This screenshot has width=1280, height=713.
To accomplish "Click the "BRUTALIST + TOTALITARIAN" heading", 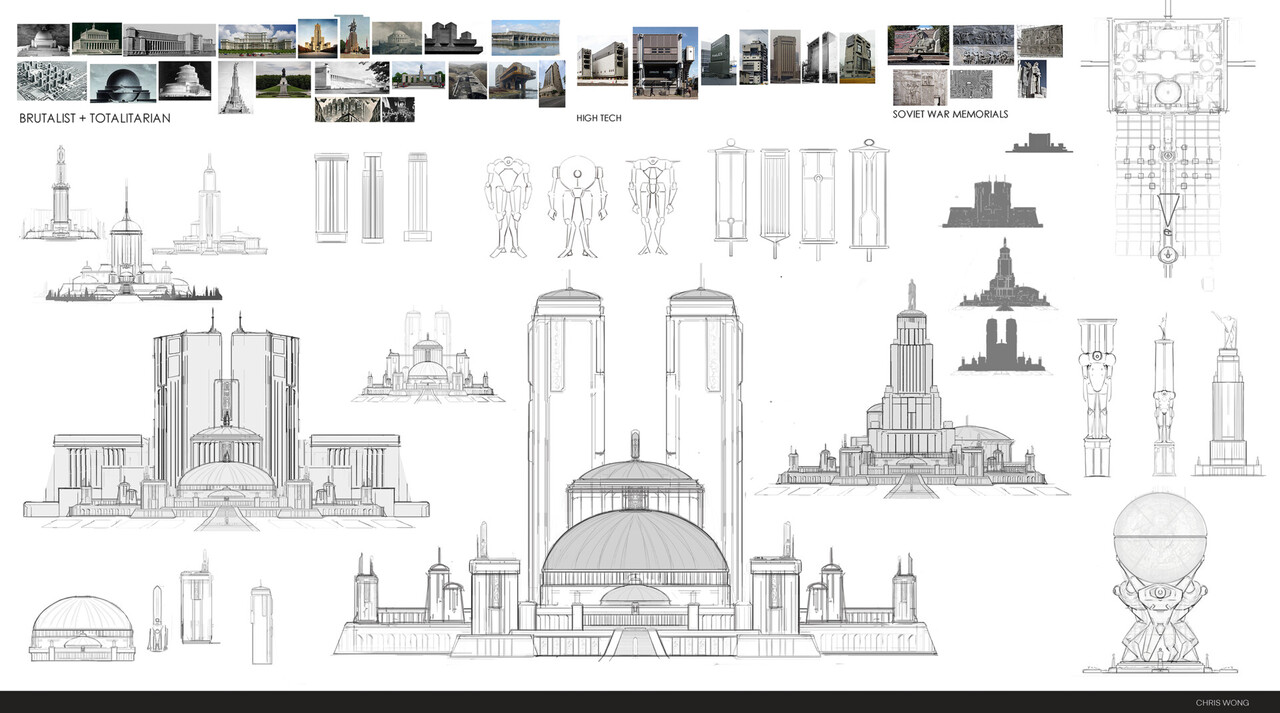I will point(95,118).
